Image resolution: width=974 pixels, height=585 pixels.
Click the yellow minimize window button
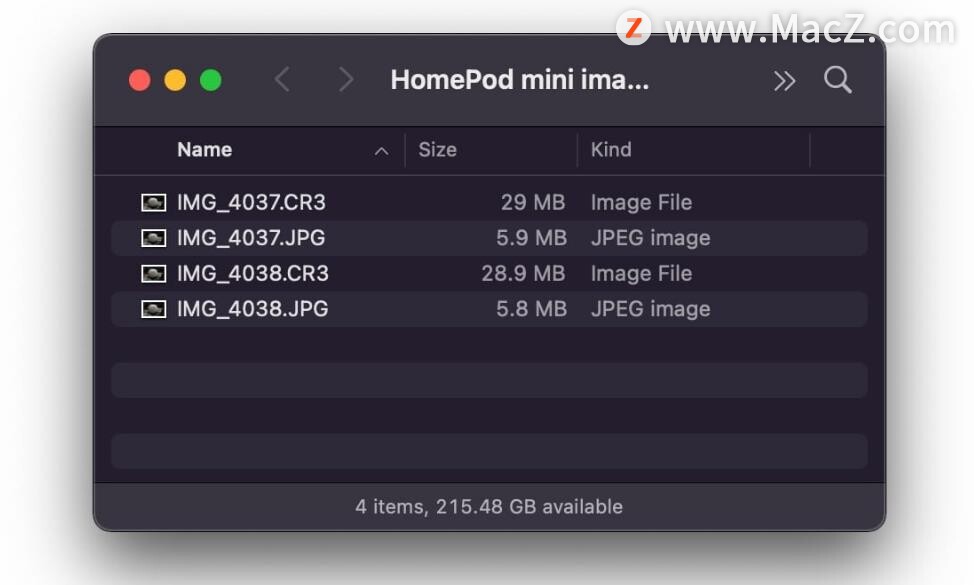(x=175, y=80)
